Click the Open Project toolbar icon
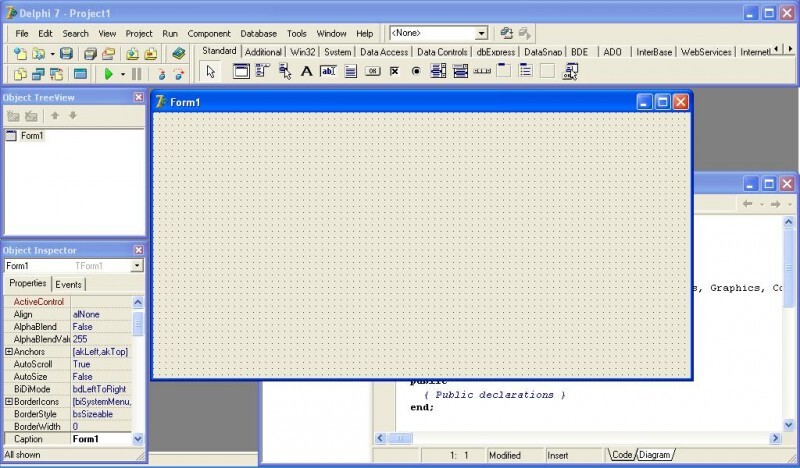800x468 pixels. [x=108, y=53]
